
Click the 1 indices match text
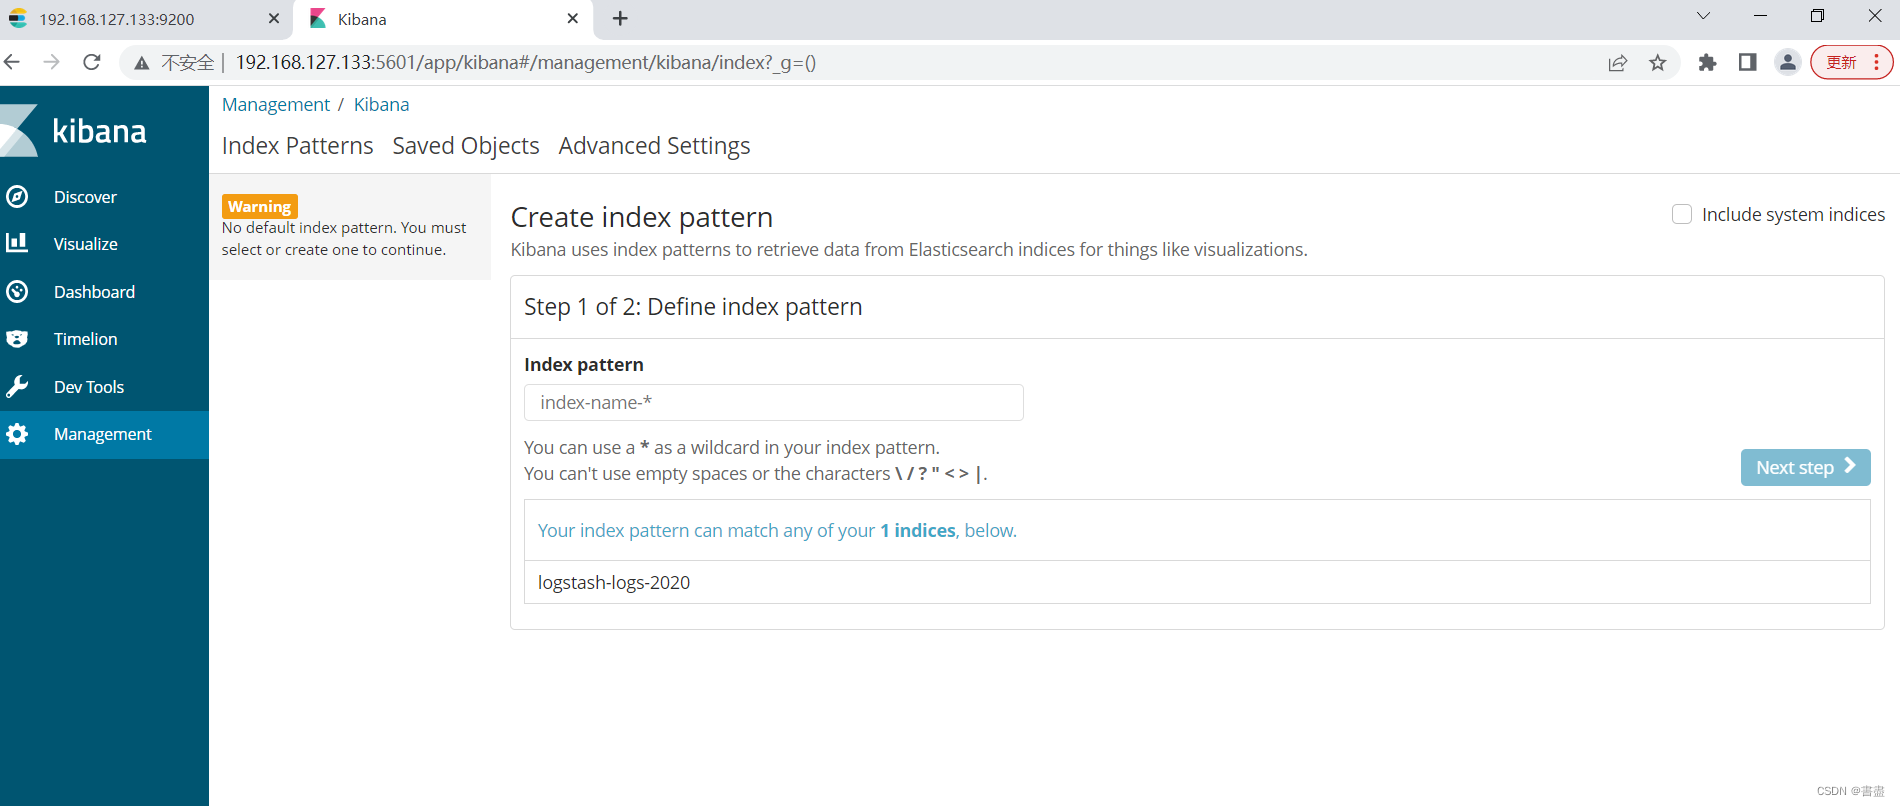coord(918,530)
